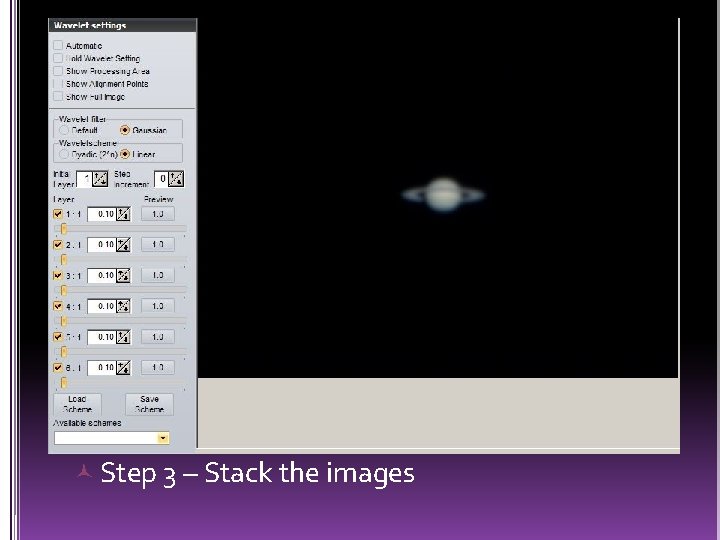The width and height of the screenshot is (720, 540).
Task: Click layer 6 slider handle
Action: 63,382
